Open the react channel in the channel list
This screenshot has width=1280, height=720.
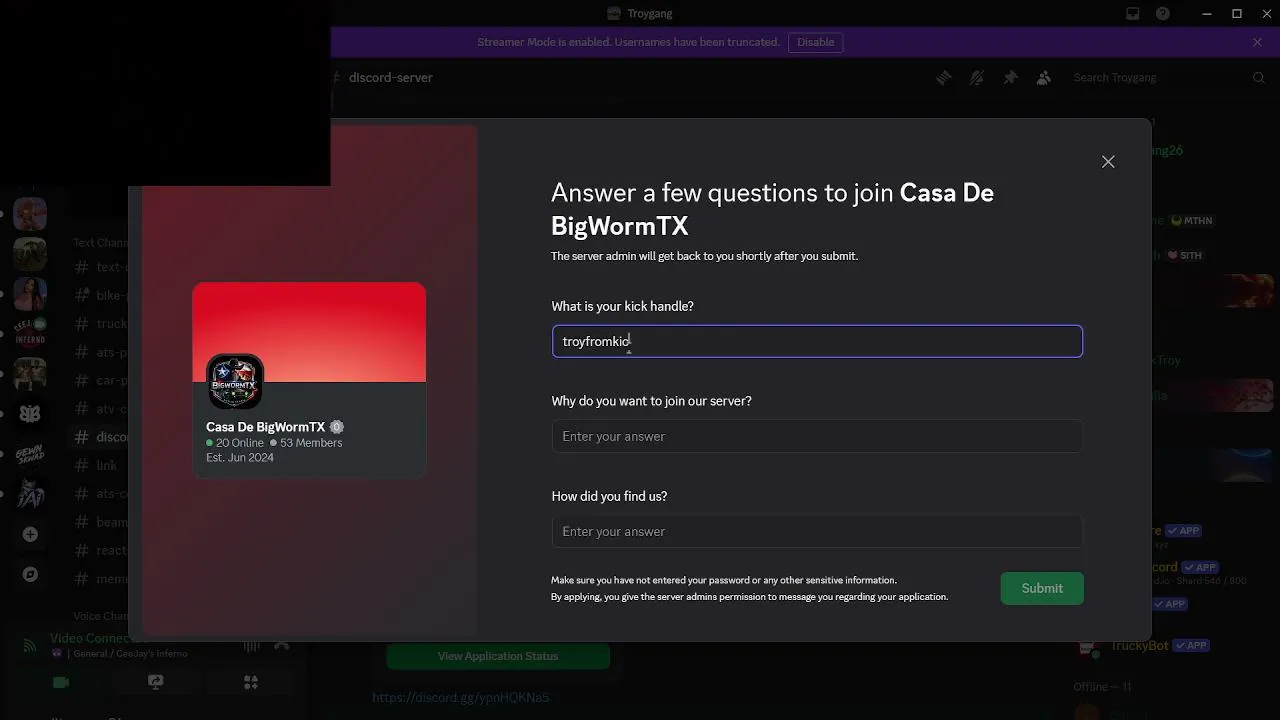(x=100, y=550)
